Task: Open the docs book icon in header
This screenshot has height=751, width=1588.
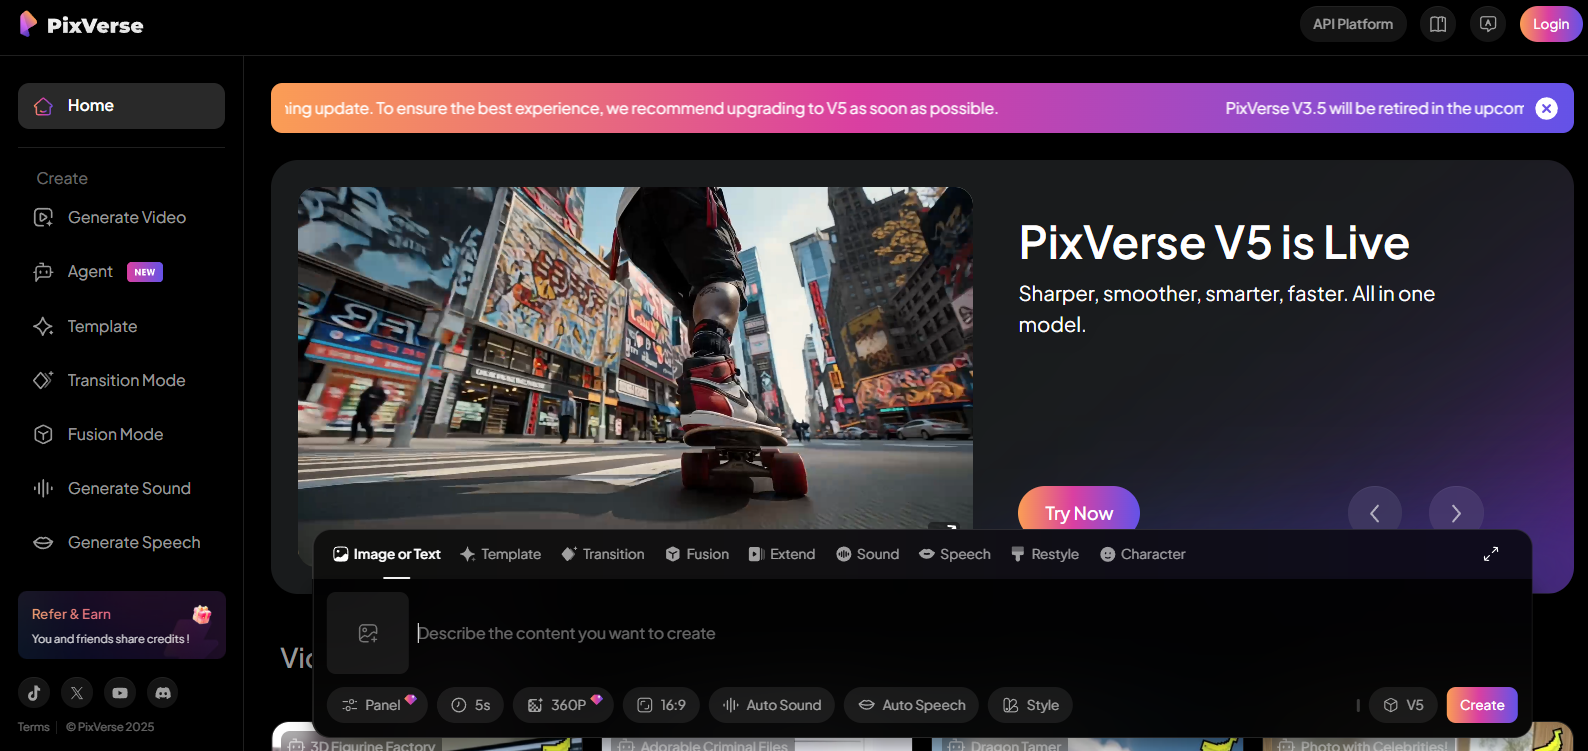Action: pyautogui.click(x=1438, y=24)
